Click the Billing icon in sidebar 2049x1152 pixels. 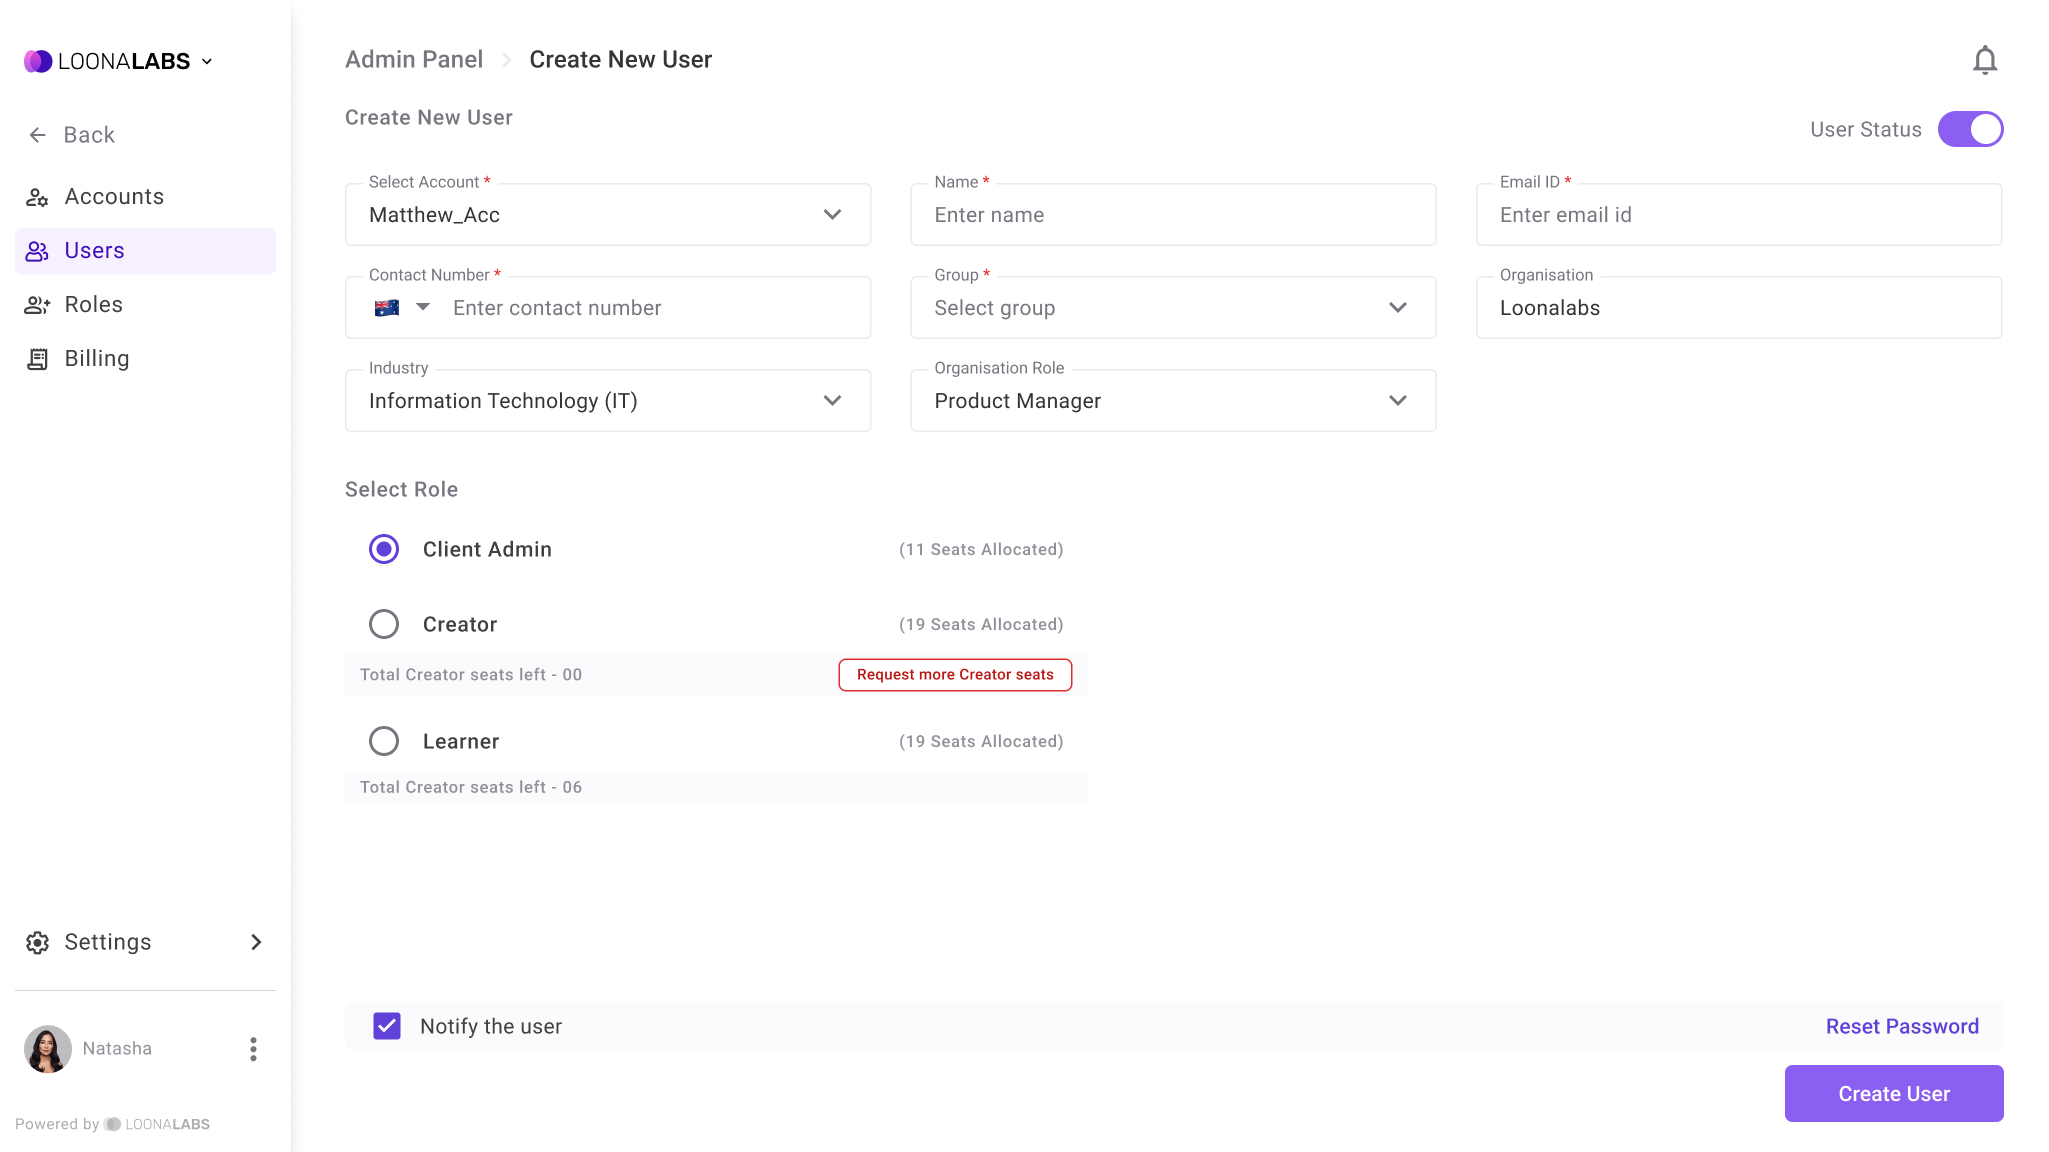[x=38, y=359]
